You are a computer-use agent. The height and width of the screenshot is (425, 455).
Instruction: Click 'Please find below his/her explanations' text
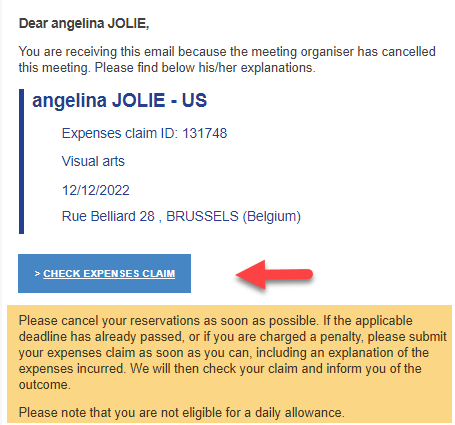[205, 68]
